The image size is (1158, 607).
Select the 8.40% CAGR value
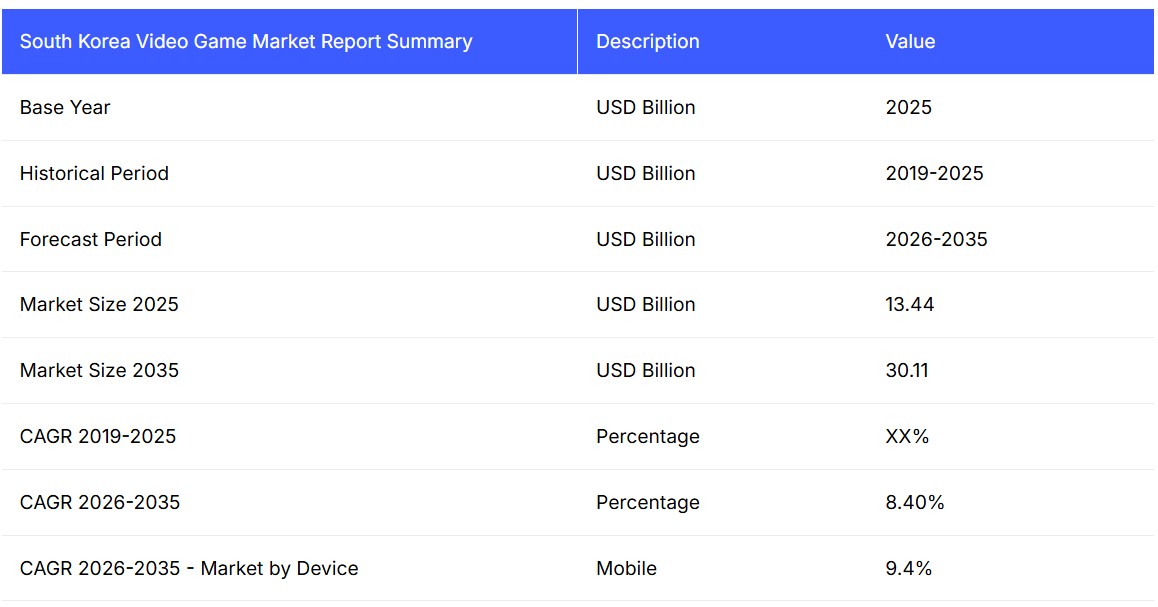[914, 503]
